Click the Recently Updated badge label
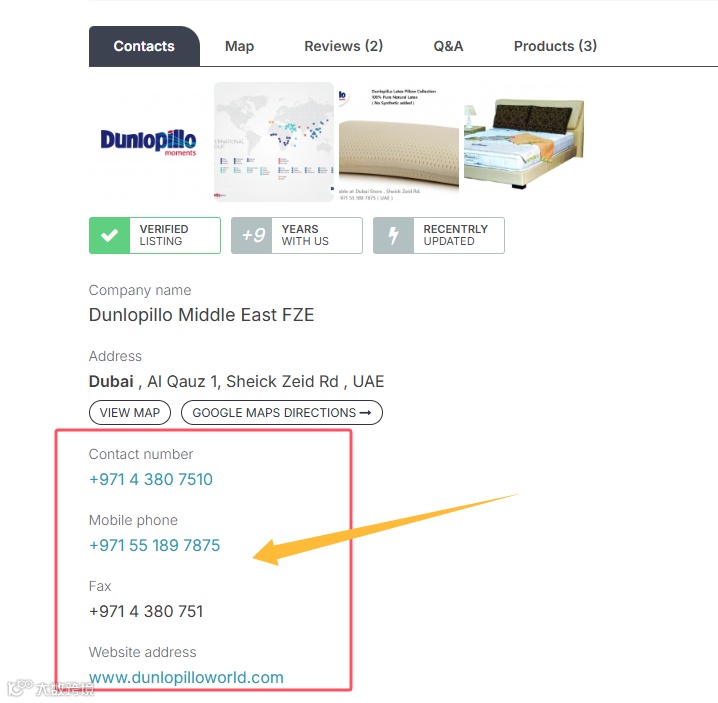The width and height of the screenshot is (718, 703). pos(456,235)
